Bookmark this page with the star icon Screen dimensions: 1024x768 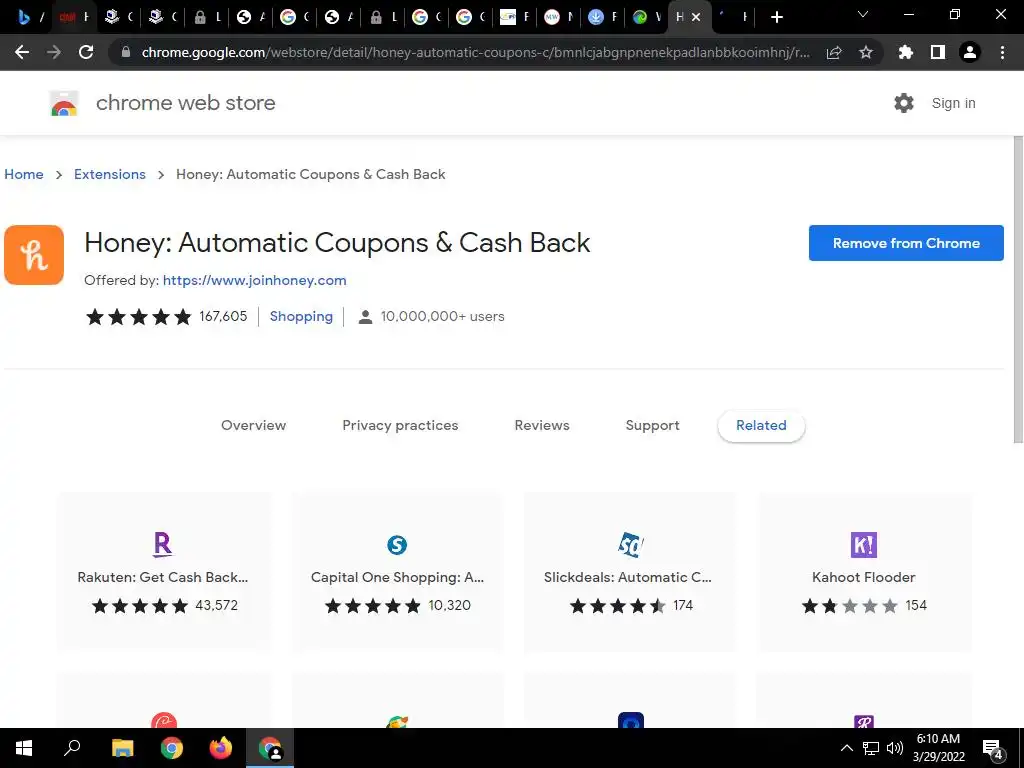tap(866, 52)
